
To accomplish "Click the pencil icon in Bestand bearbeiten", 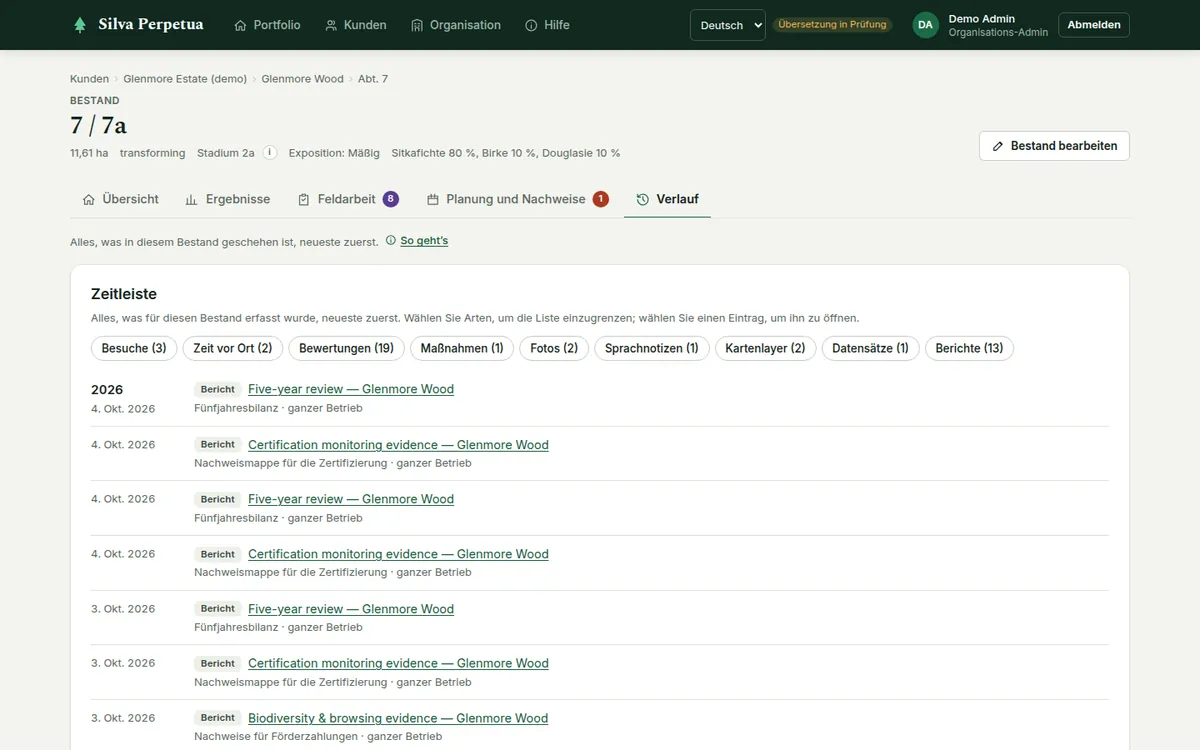I will tap(998, 146).
